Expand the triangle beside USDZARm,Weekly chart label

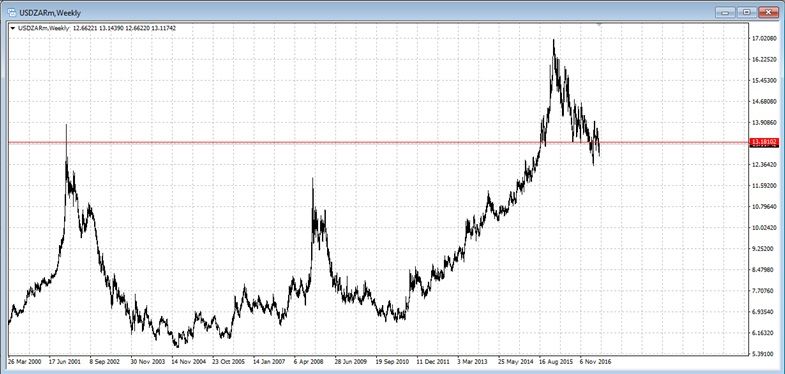[12, 29]
